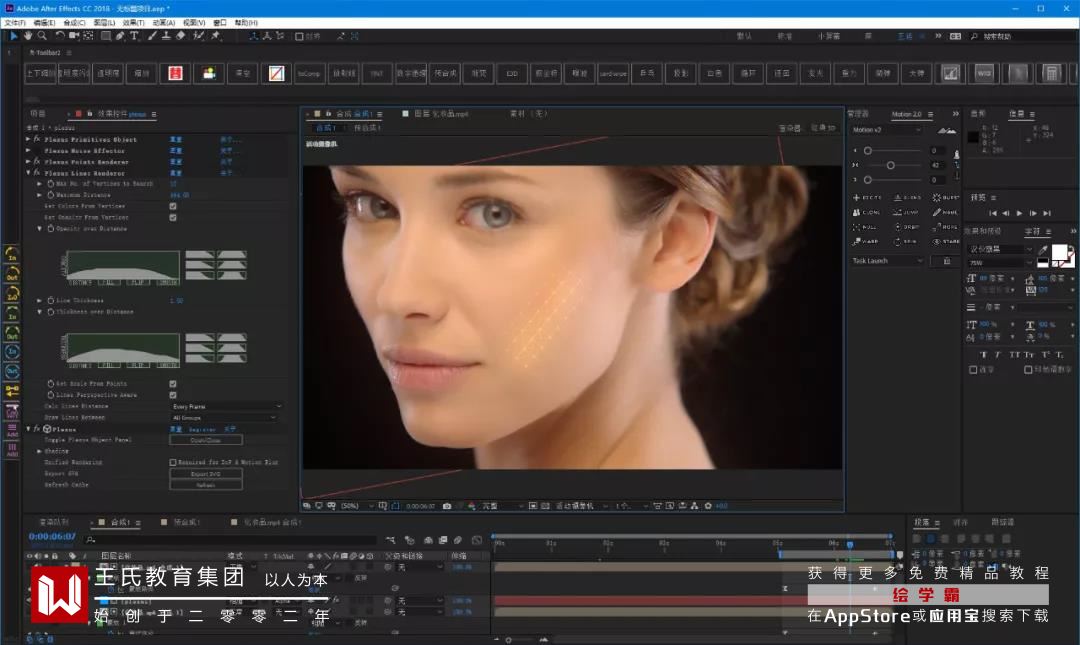Open the Calc Lines Distance dropdown
This screenshot has width=1080, height=645.
(x=225, y=406)
